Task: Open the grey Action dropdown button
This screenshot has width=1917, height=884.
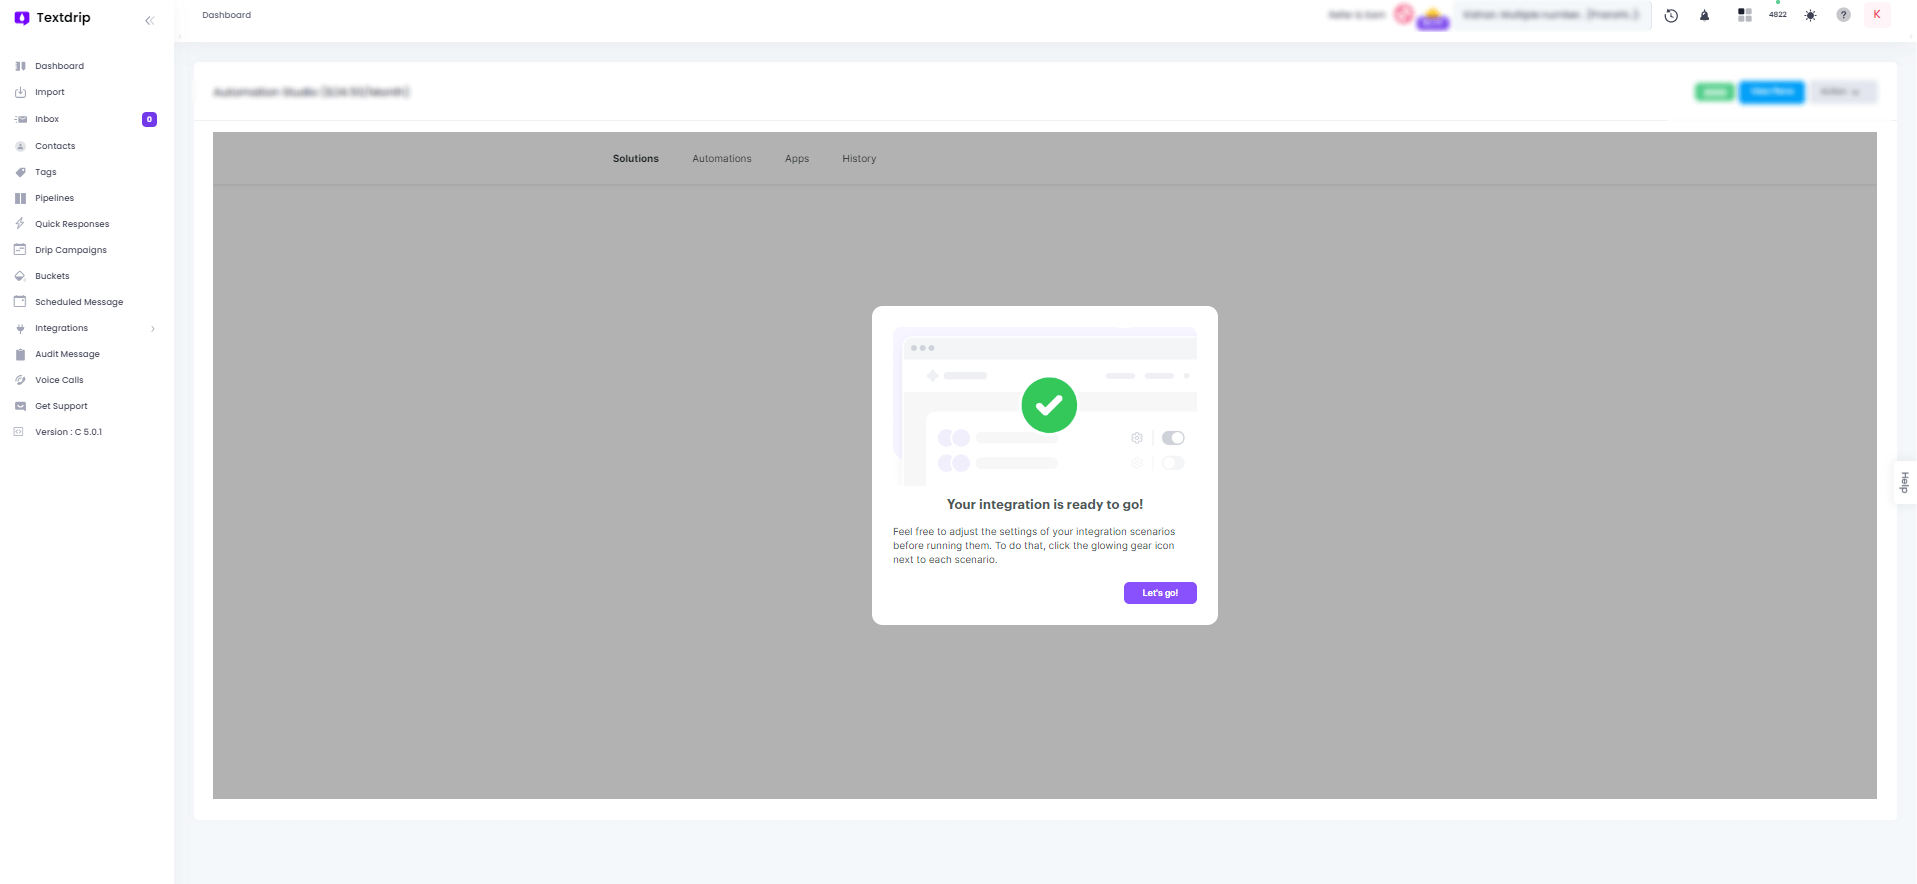Action: (x=1842, y=92)
